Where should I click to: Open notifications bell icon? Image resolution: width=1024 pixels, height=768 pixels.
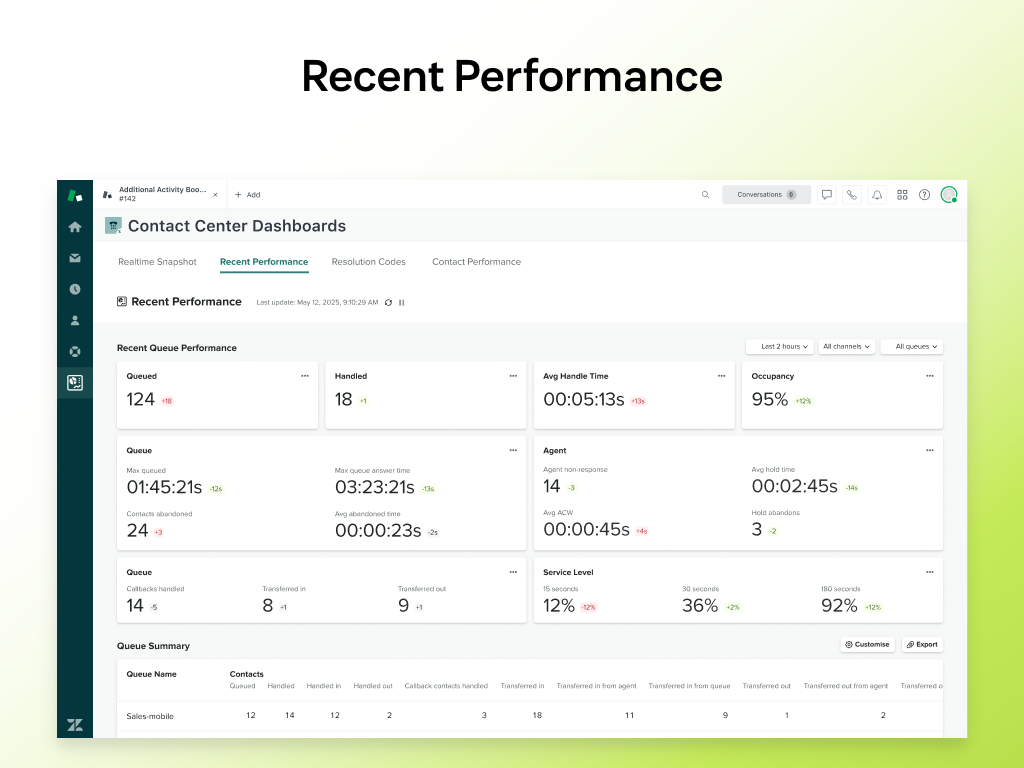[x=877, y=195]
